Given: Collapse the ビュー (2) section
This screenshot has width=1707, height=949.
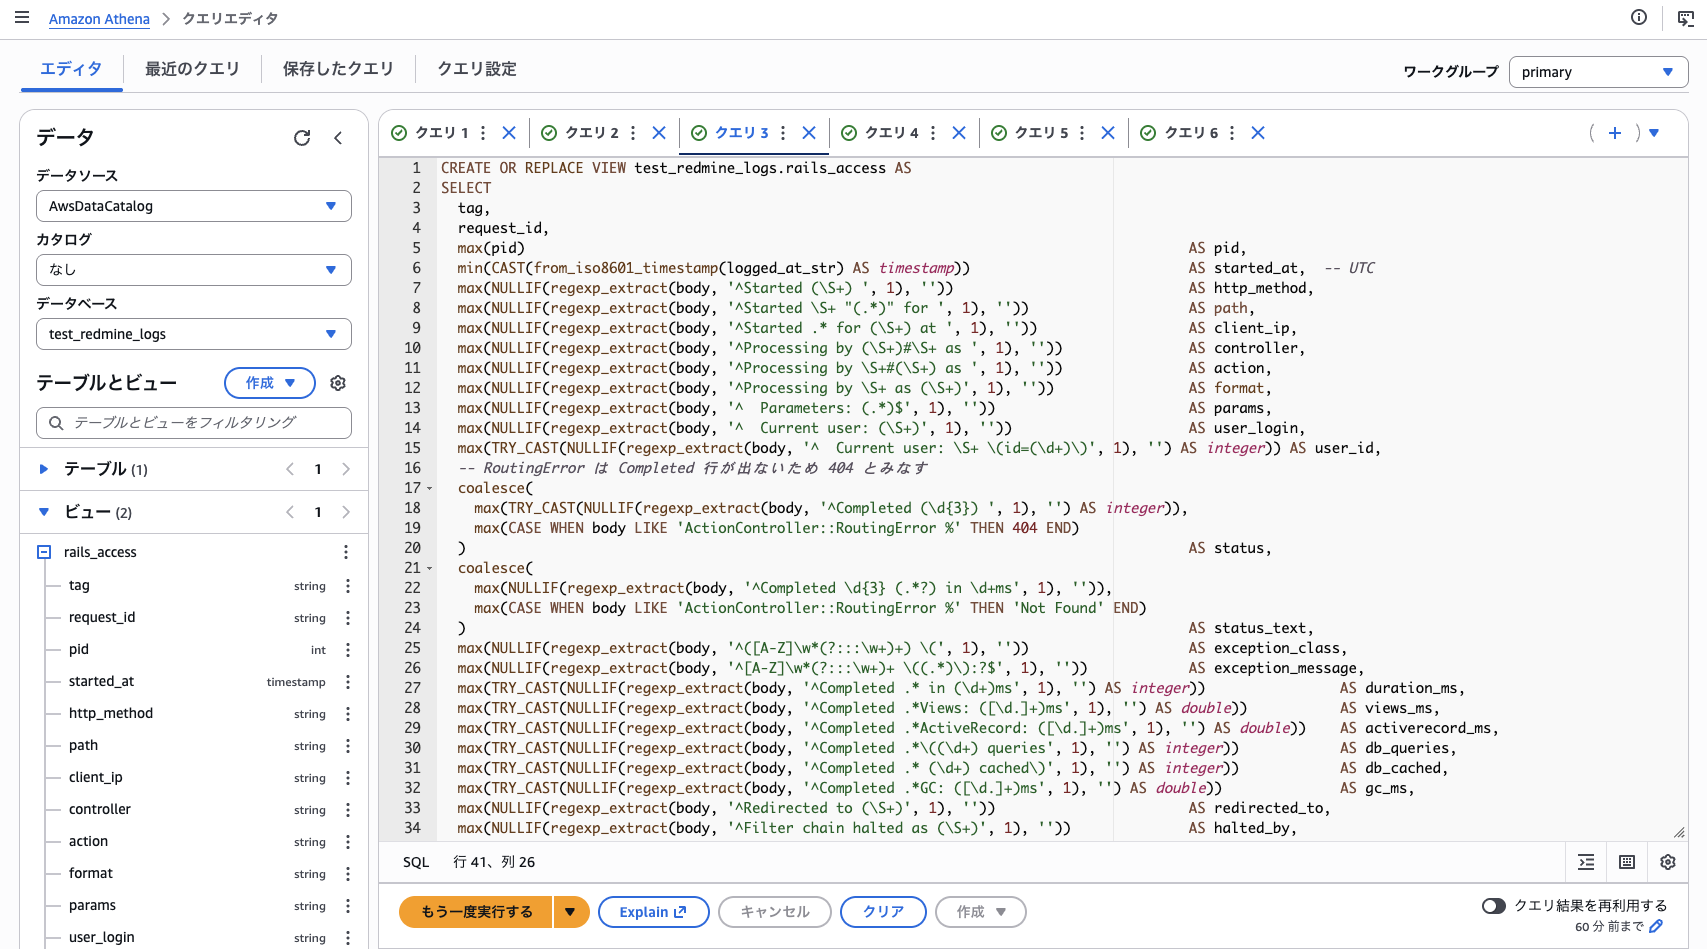Looking at the screenshot, I should [43, 512].
